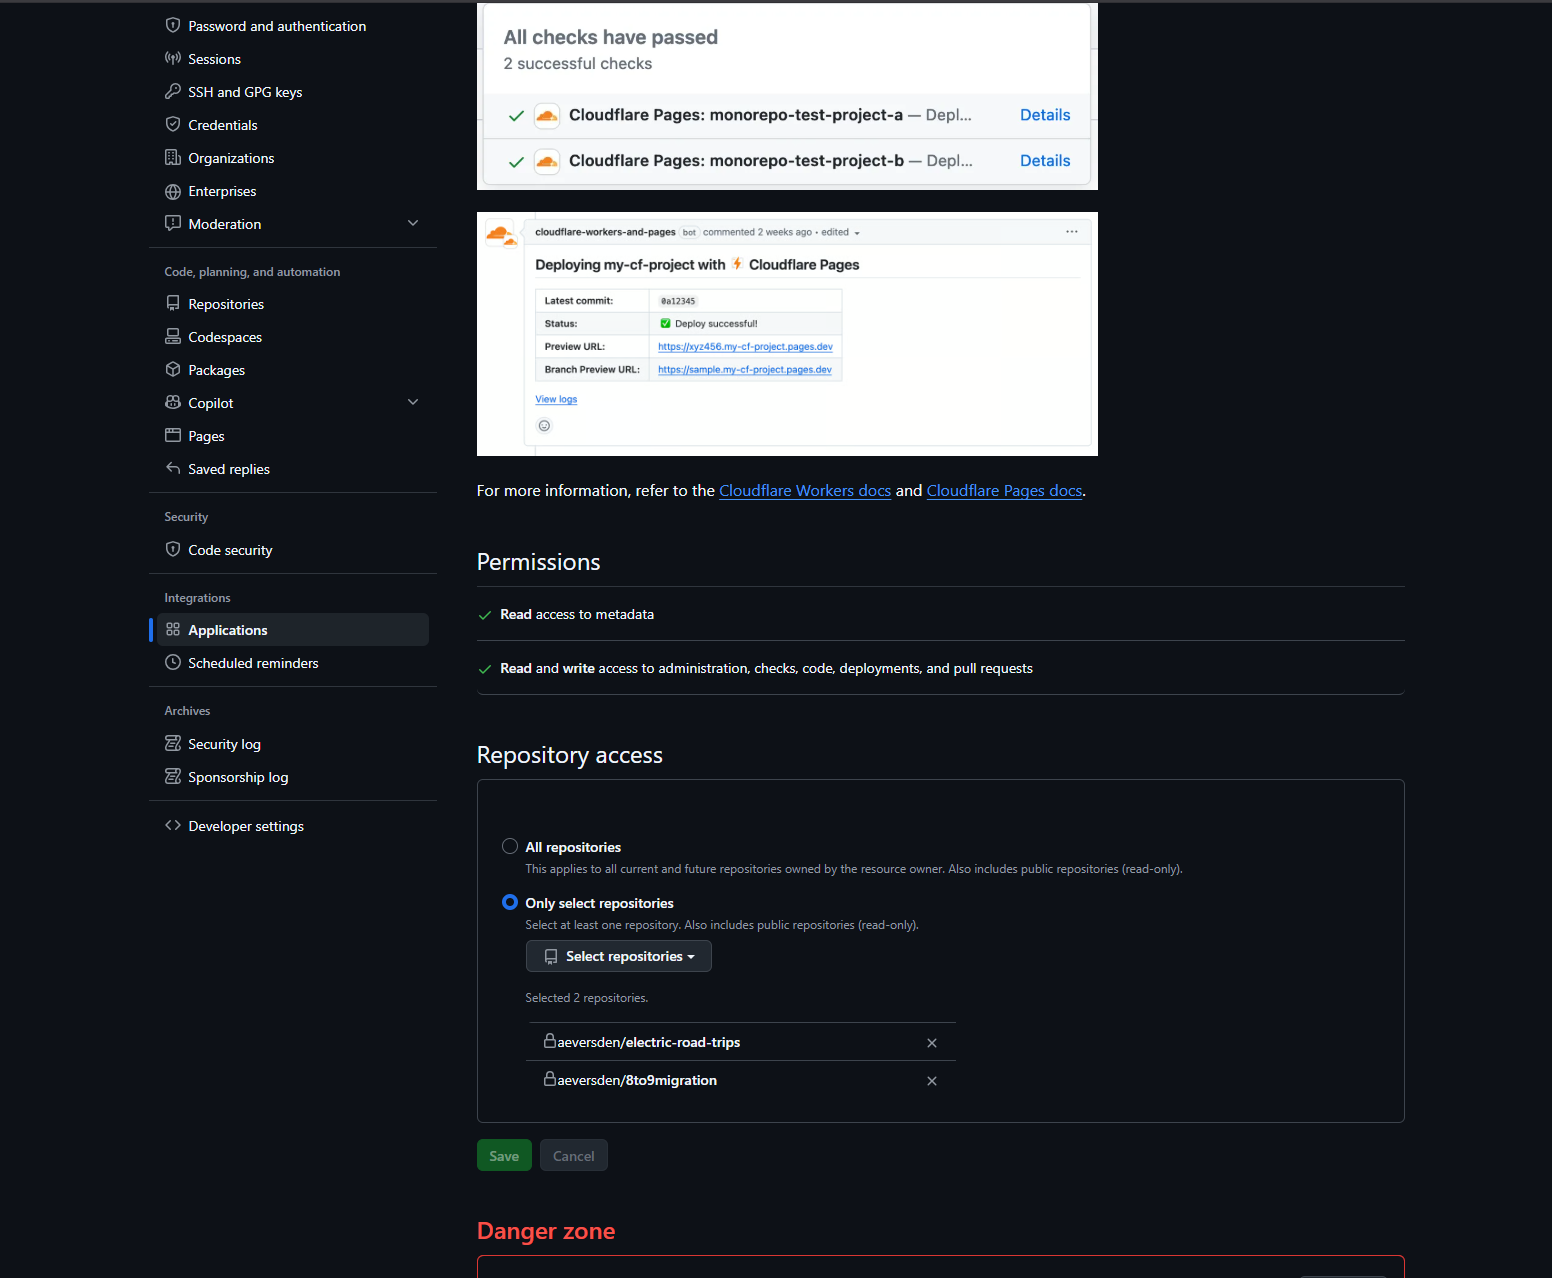Open the Cloudflare Workers docs link
This screenshot has width=1552, height=1278.
click(805, 490)
